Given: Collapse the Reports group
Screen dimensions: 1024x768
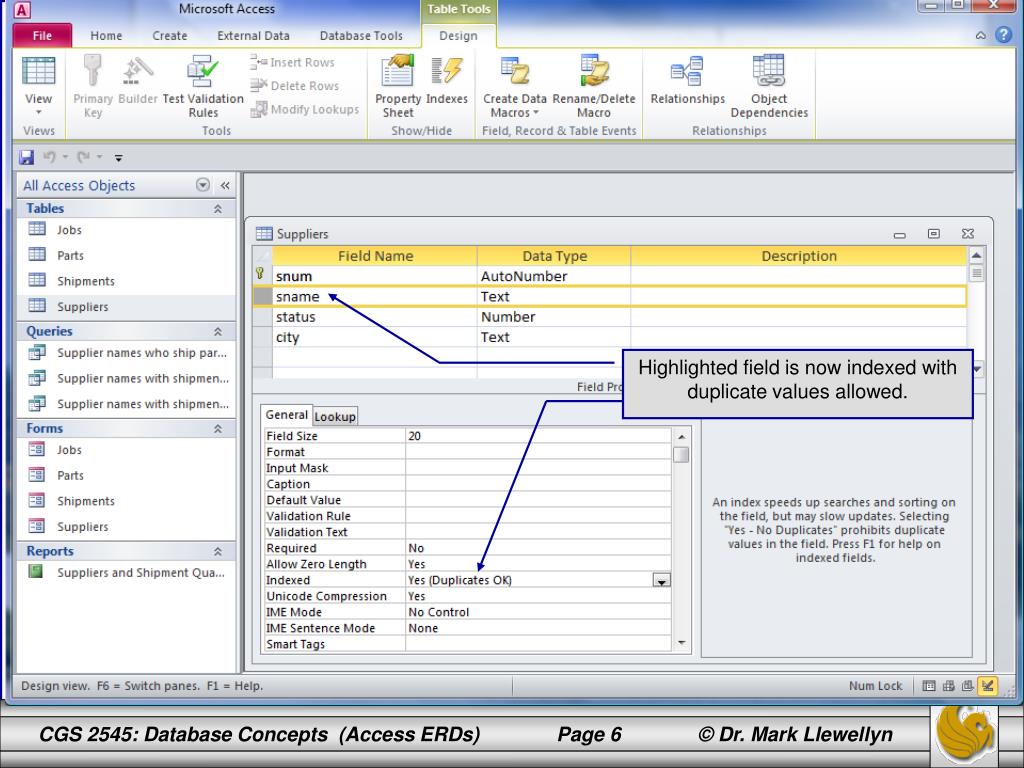Looking at the screenshot, I should 217,552.
